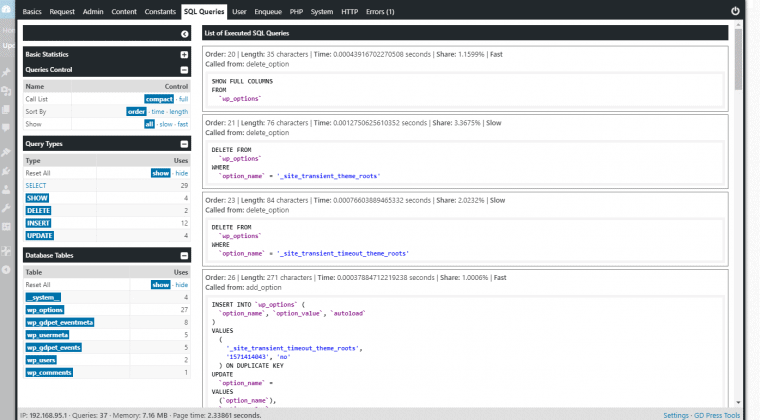Show all queries
The image size is (760, 420).
click(x=149, y=124)
